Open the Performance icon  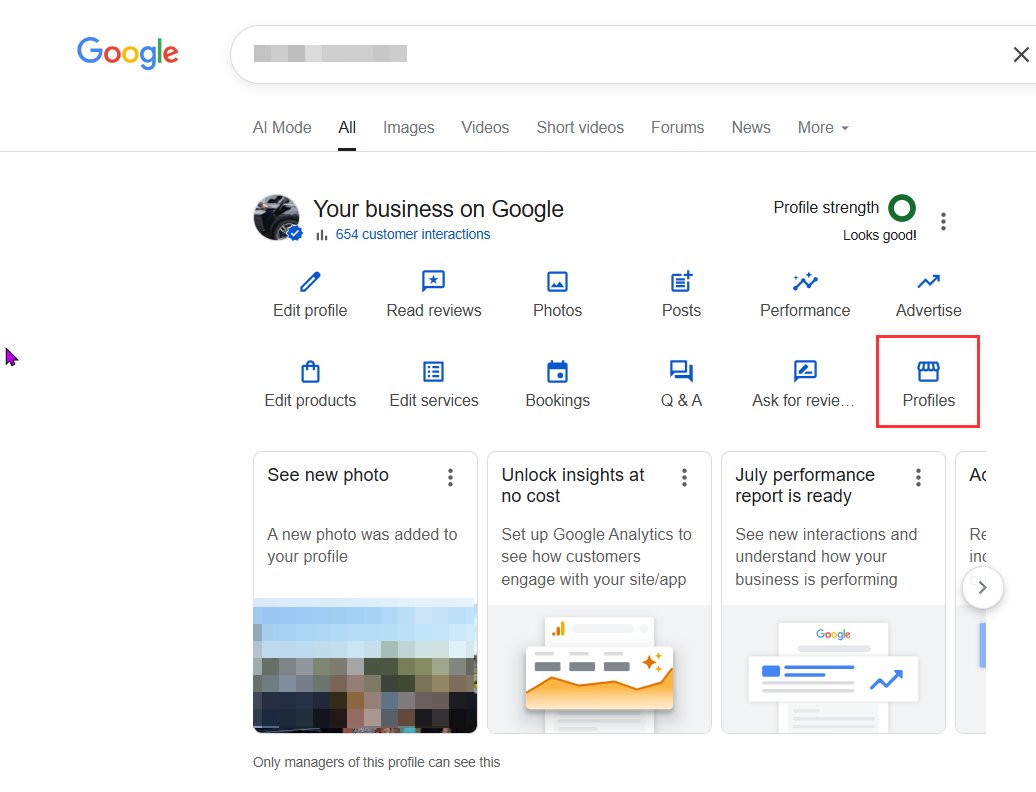click(x=804, y=281)
